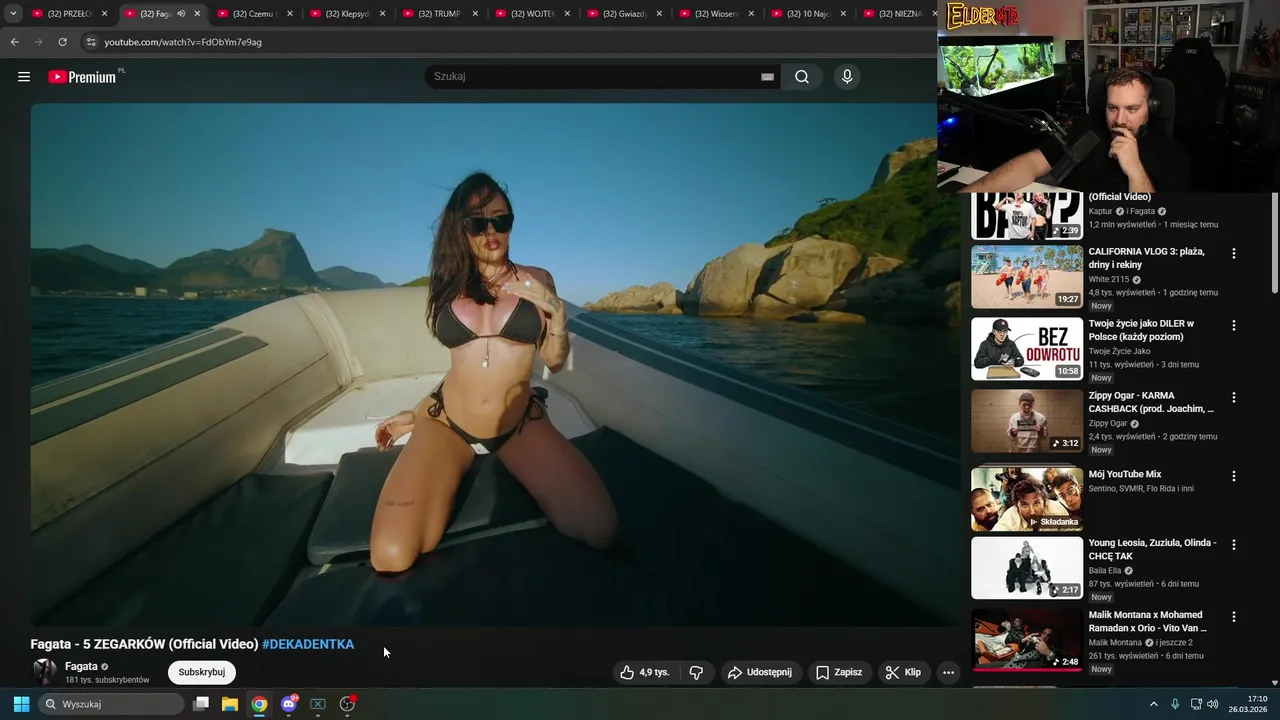This screenshot has height=720, width=1280.
Task: Show hidden system tray icons chevron
Action: coord(1153,704)
